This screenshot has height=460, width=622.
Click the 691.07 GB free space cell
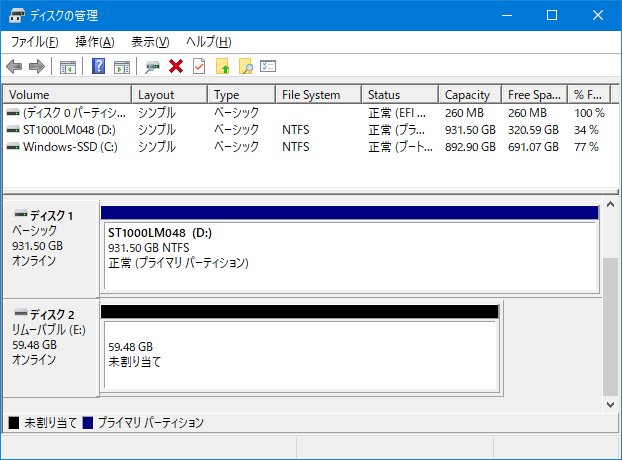tap(533, 147)
